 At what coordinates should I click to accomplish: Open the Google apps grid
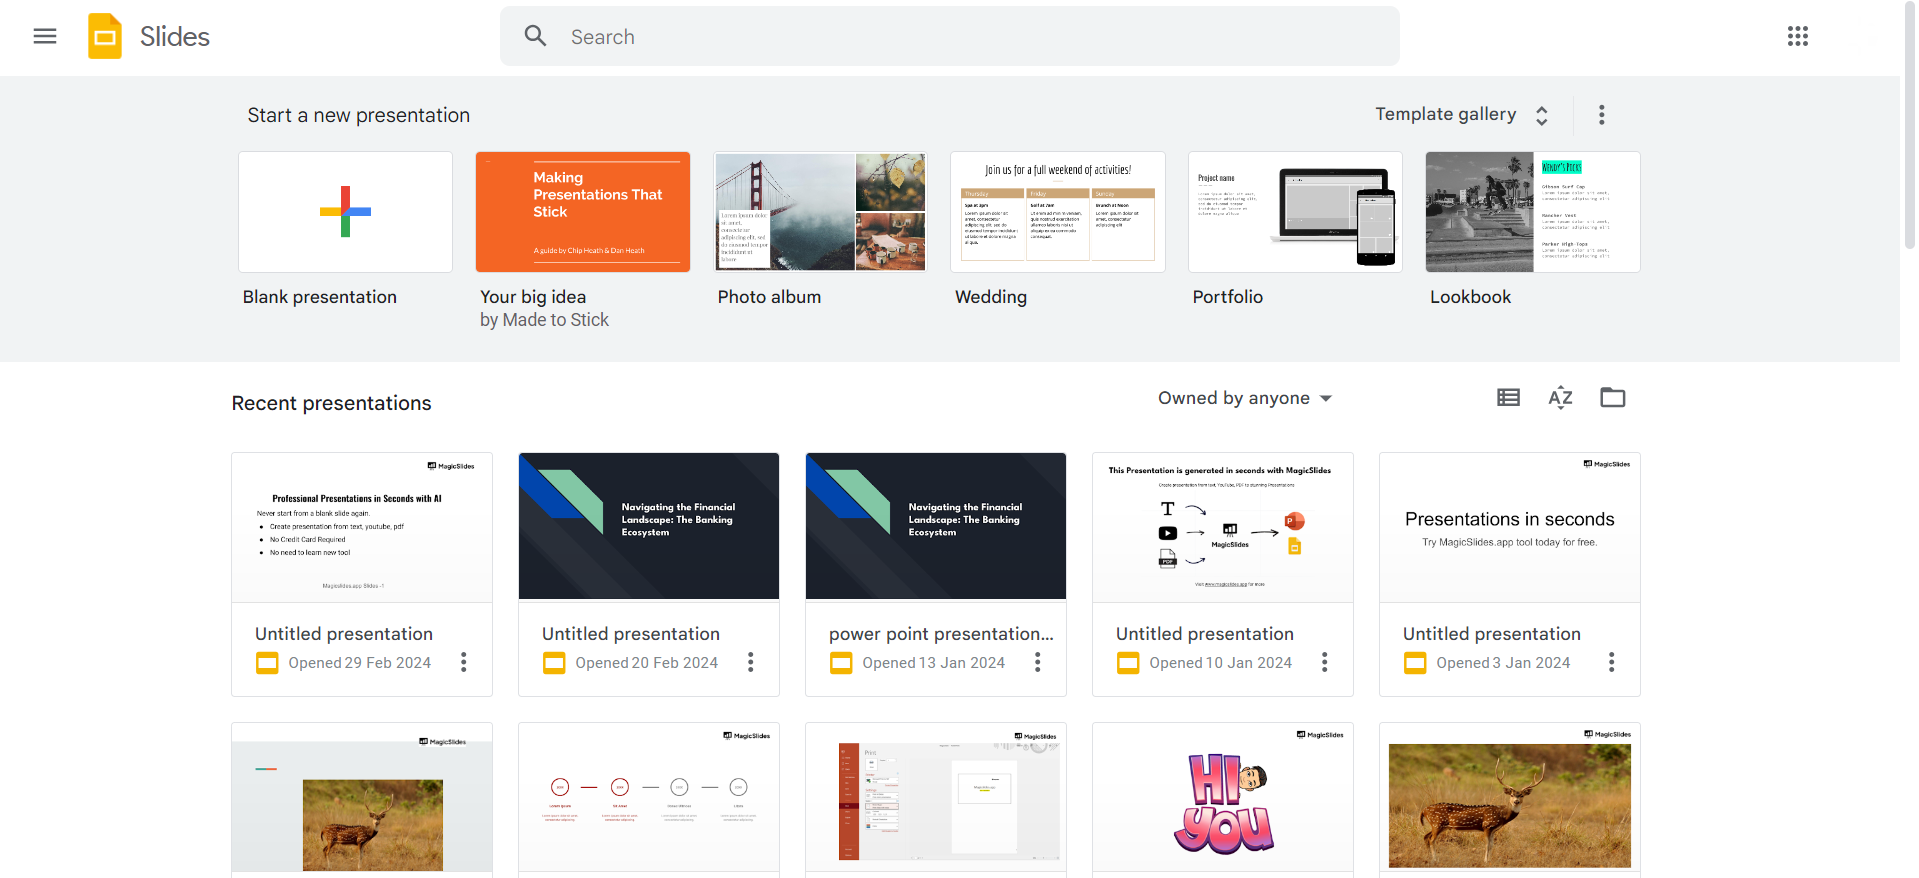pyautogui.click(x=1797, y=37)
